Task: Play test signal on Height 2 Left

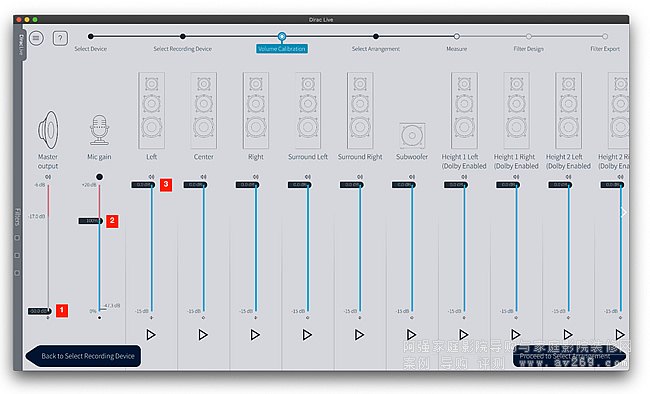Action: tap(568, 335)
